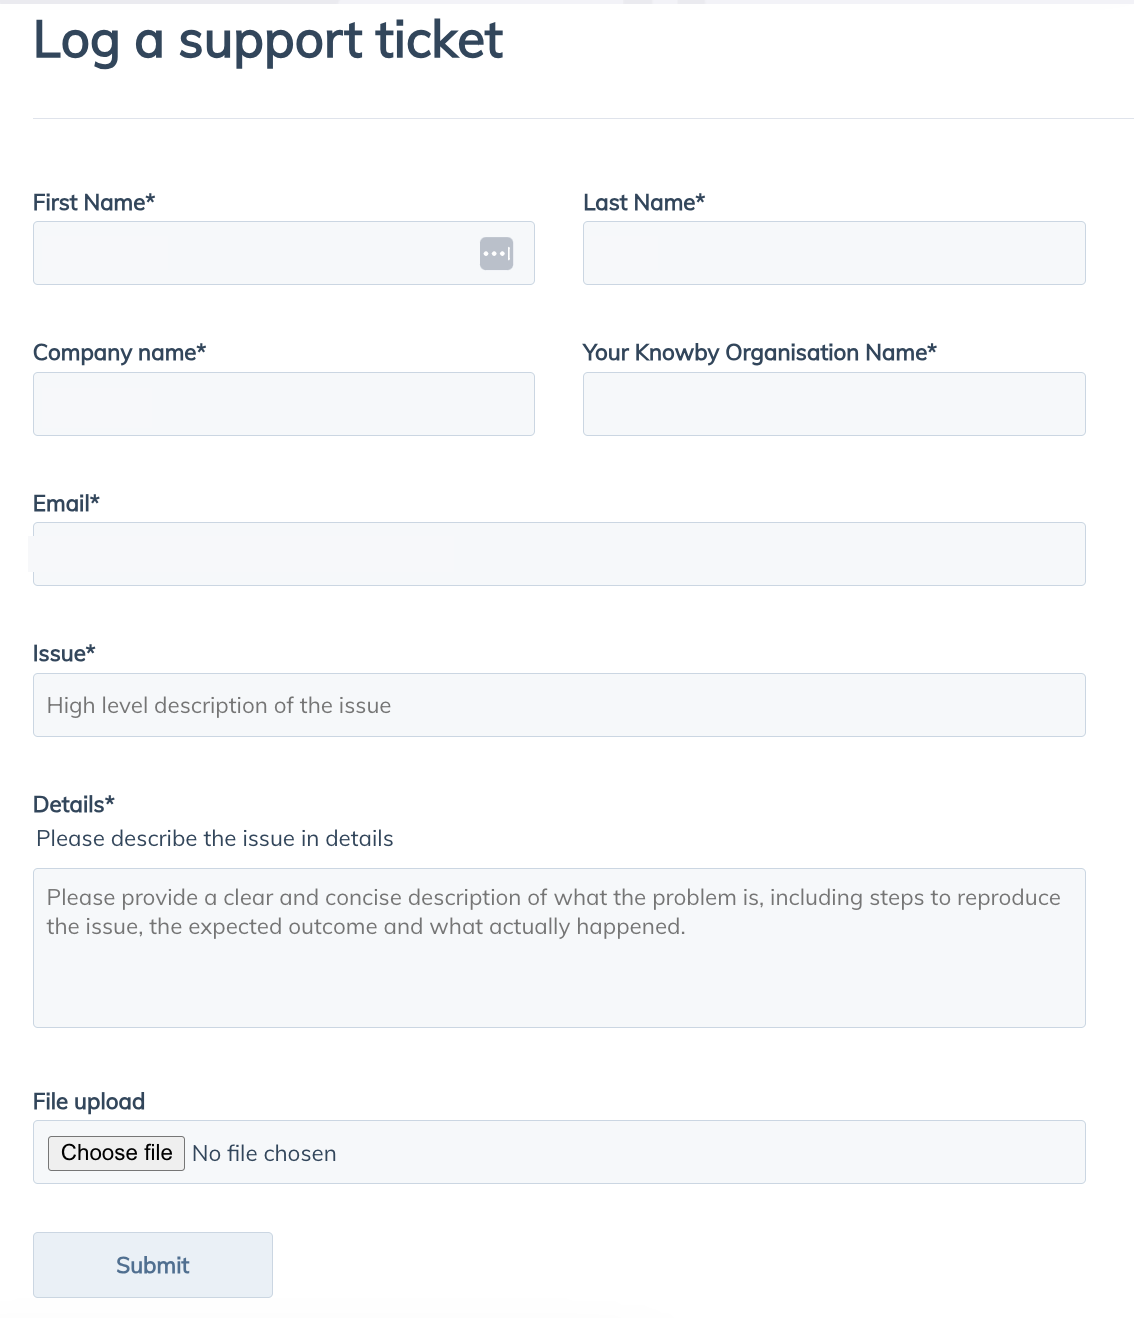Image resolution: width=1134 pixels, height=1318 pixels.
Task: Click the File upload label
Action: (x=89, y=1101)
